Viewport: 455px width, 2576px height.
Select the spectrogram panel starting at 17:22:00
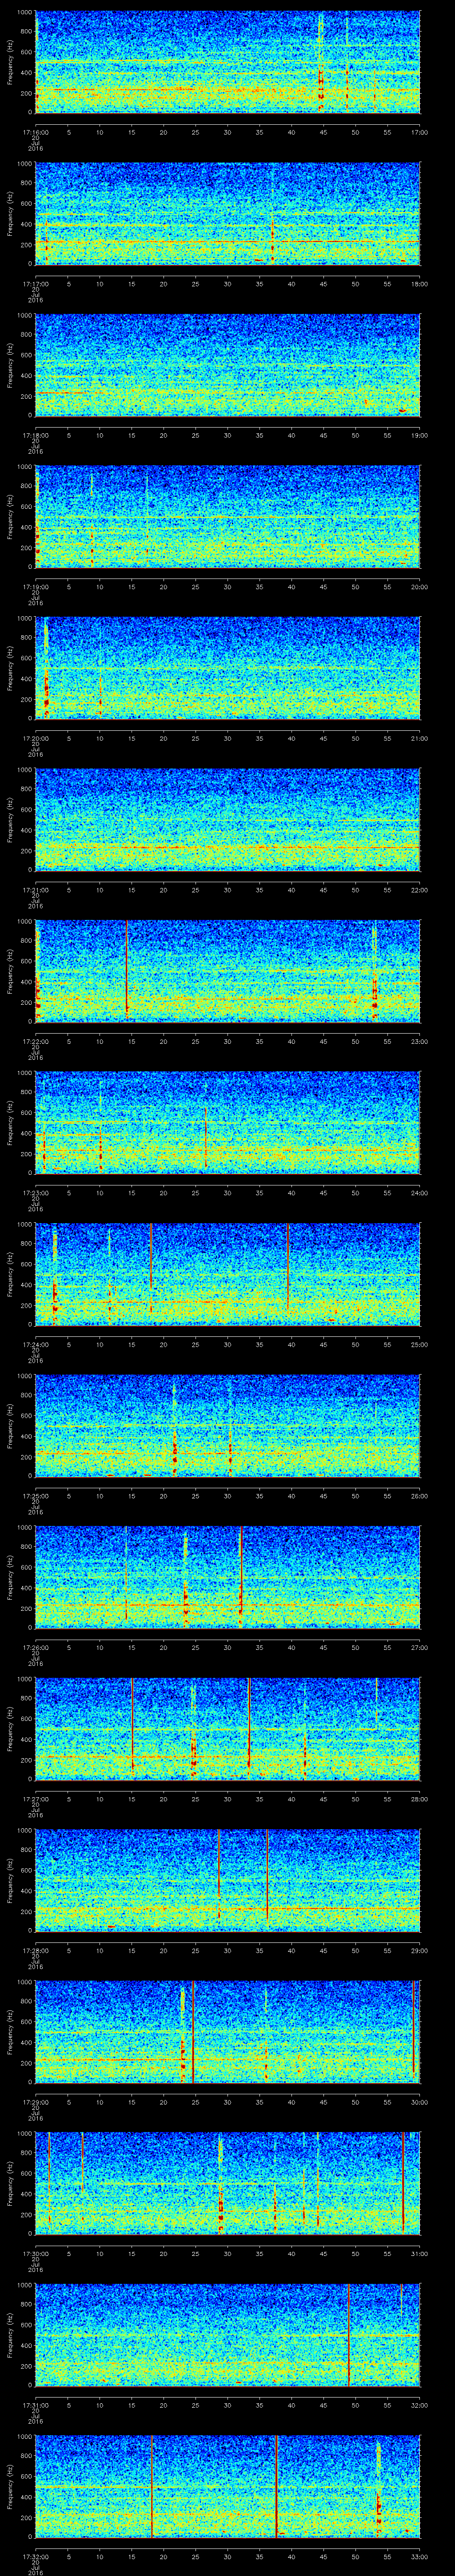point(228,970)
